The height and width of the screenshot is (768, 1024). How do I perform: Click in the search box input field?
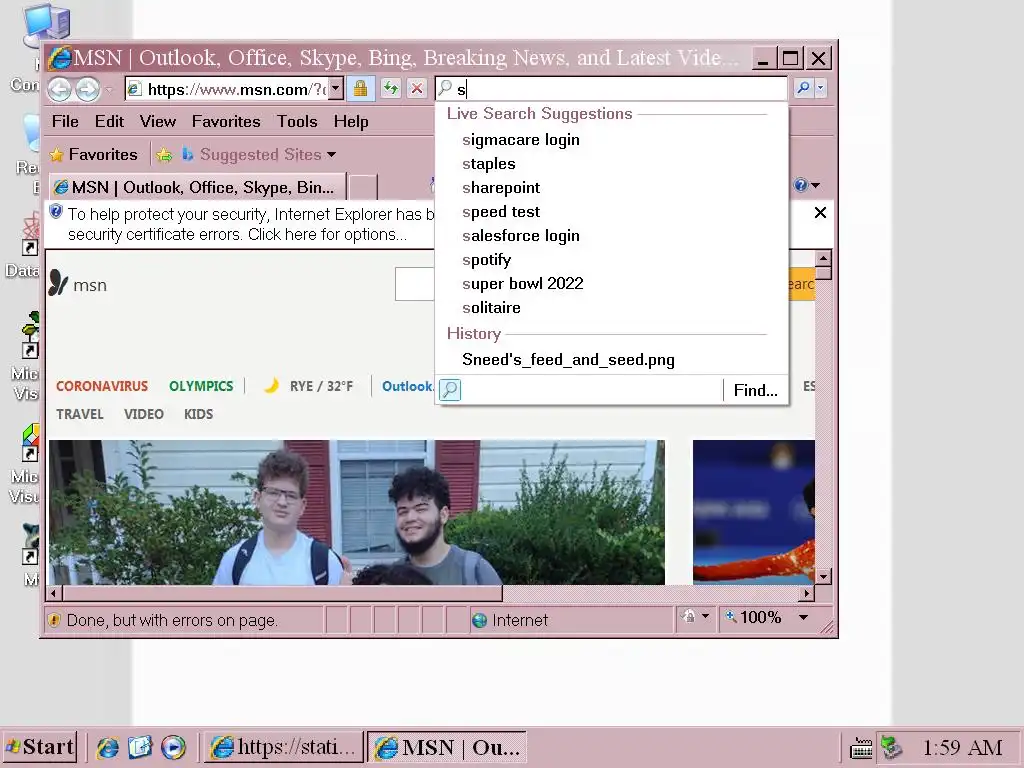(x=611, y=89)
